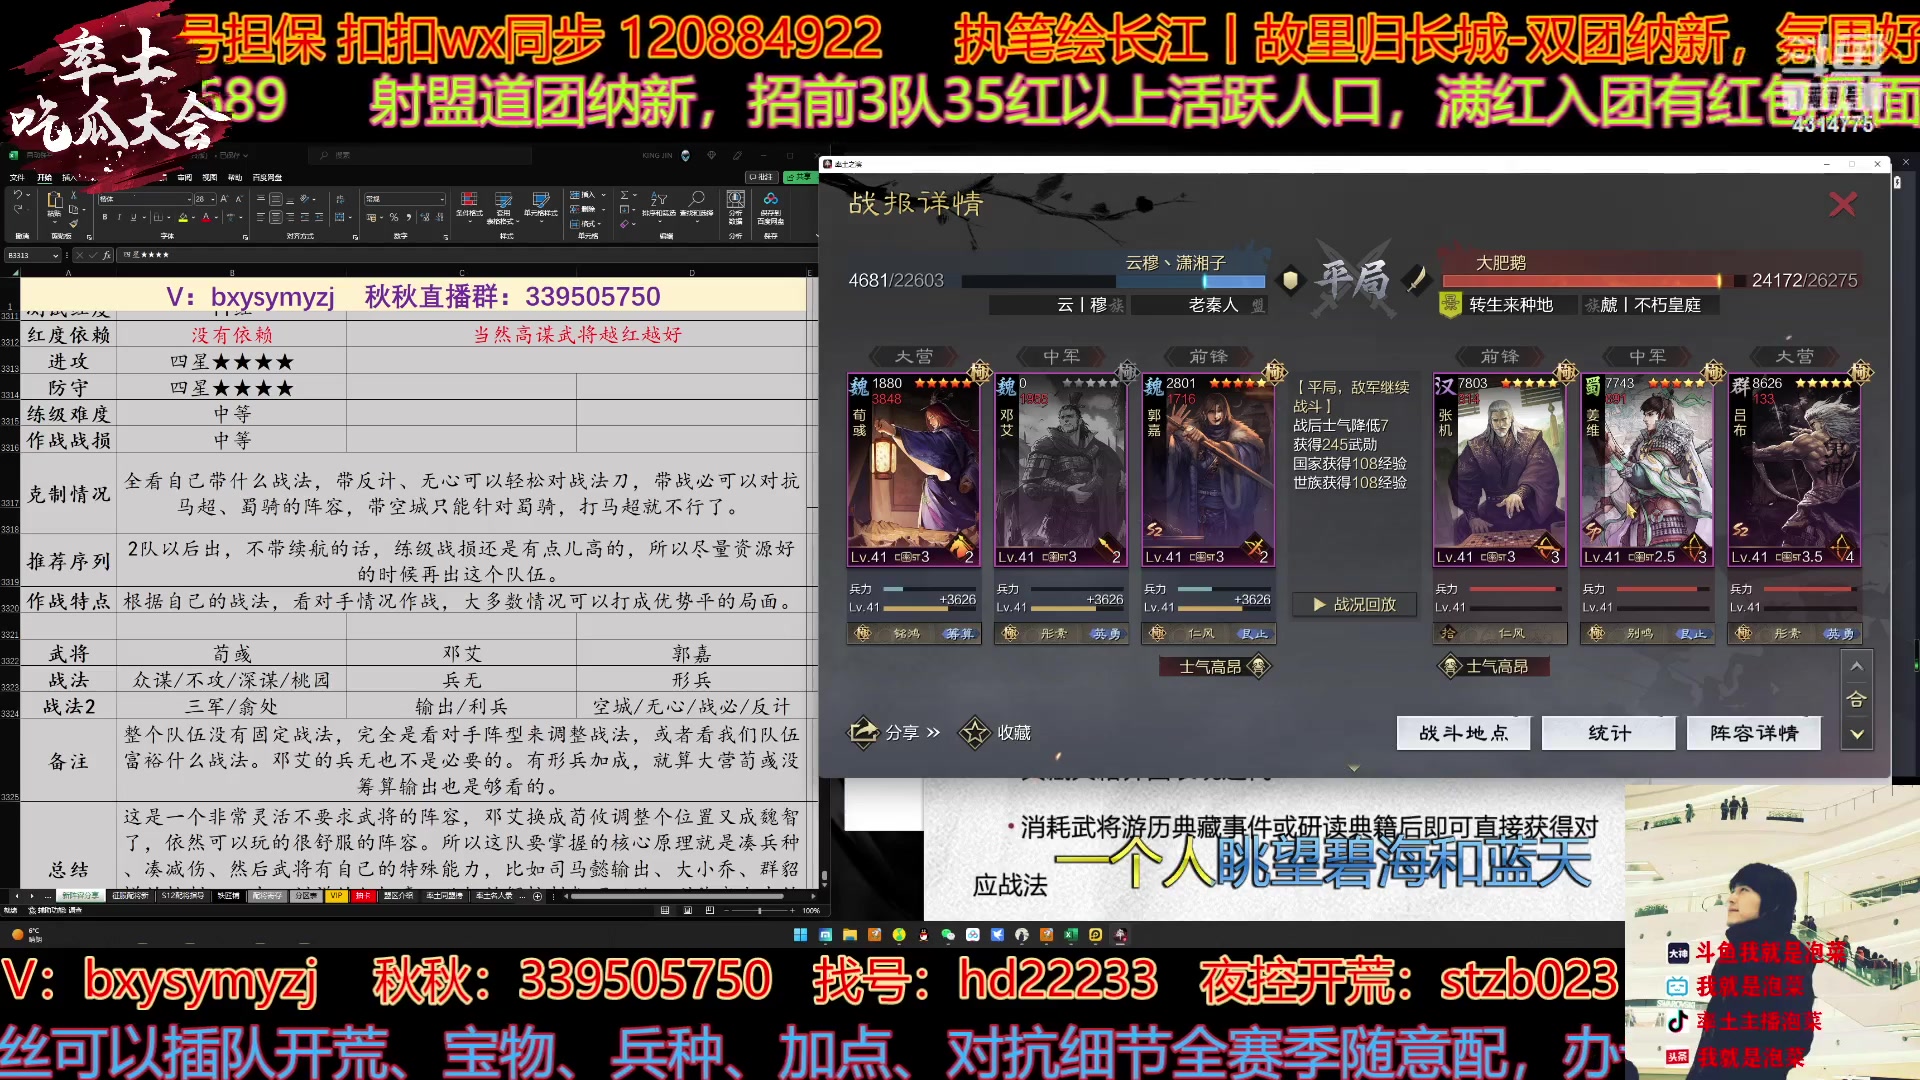Switch to Page Layout view in status bar

point(687,910)
